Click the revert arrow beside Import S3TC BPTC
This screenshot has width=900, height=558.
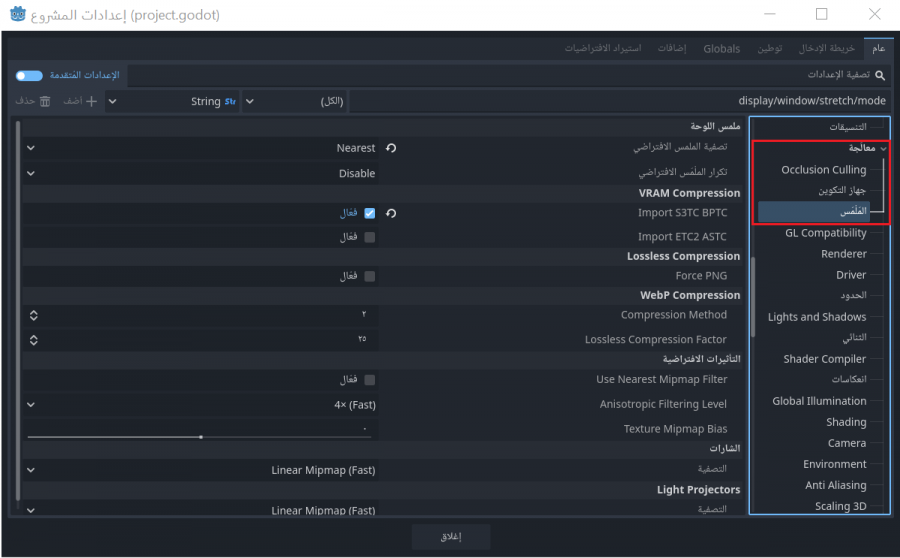pyautogui.click(x=391, y=213)
